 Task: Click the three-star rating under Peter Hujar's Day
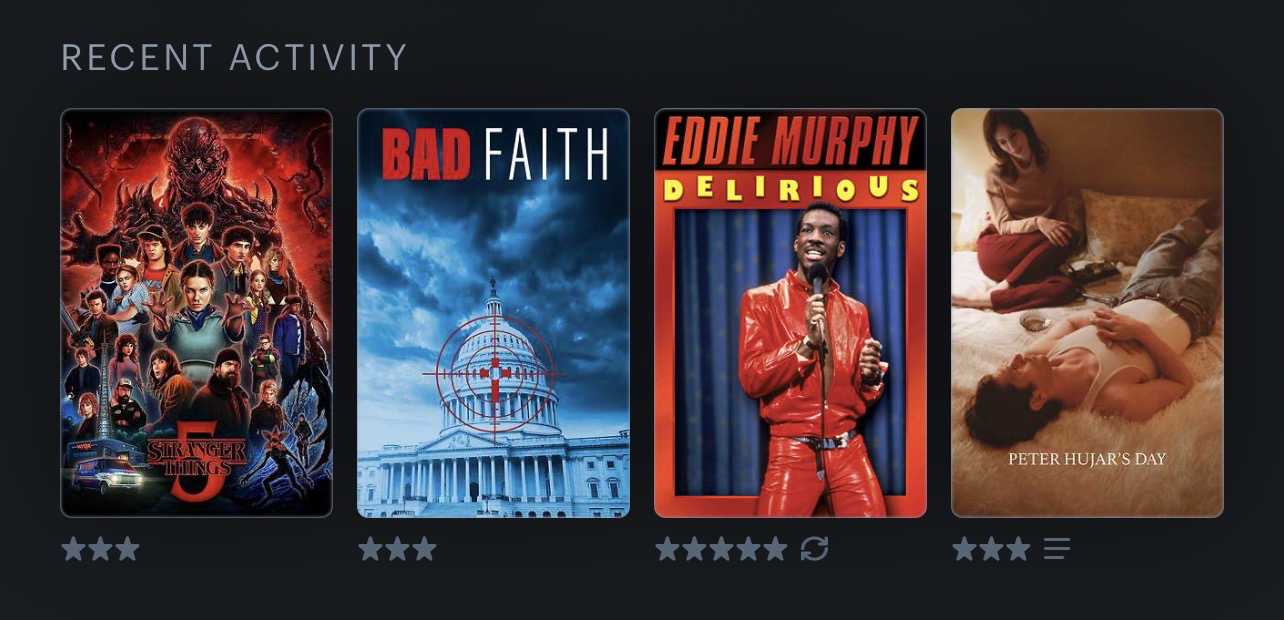pyautogui.click(x=991, y=548)
